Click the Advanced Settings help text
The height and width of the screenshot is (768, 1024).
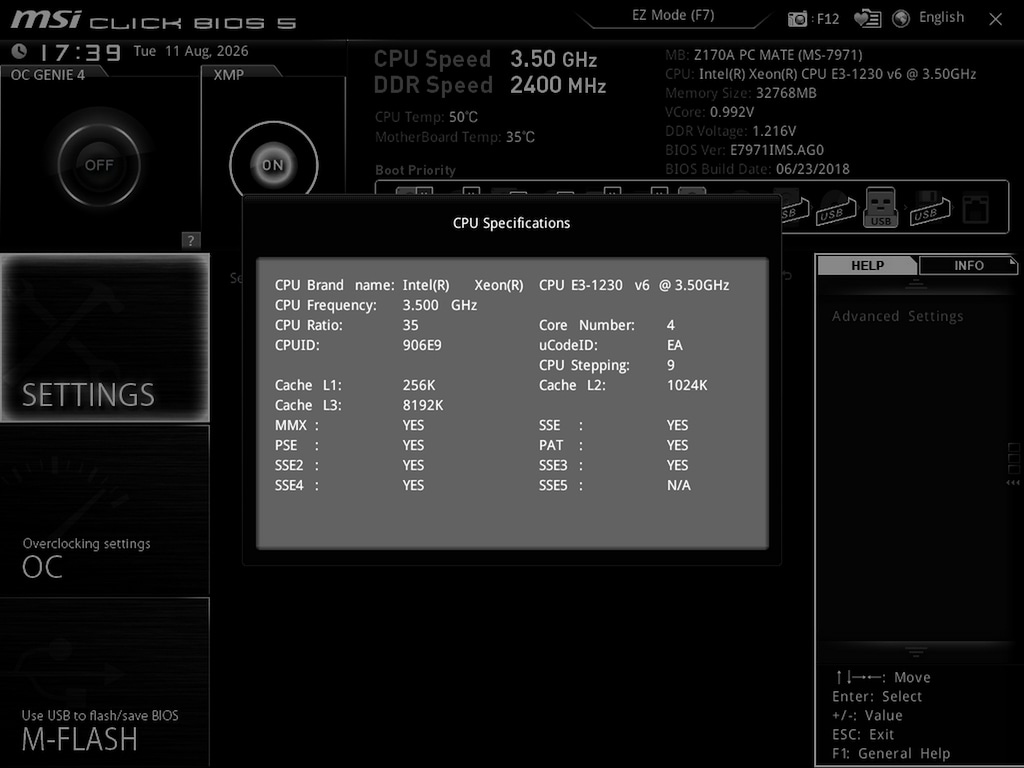pyautogui.click(x=897, y=316)
